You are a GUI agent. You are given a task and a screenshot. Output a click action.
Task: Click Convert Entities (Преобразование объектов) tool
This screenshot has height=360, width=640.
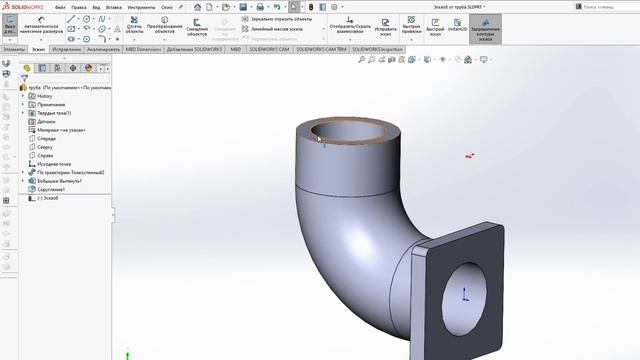click(x=164, y=25)
